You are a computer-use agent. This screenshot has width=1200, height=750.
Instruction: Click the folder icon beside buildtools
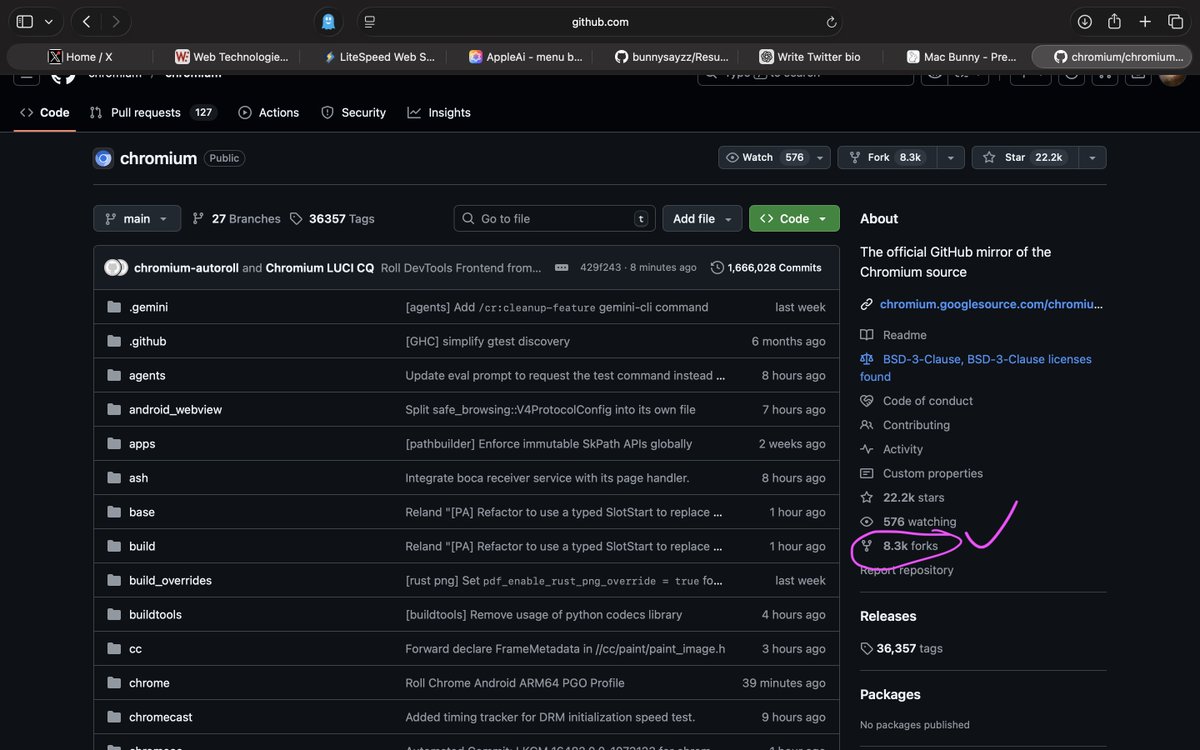click(114, 614)
